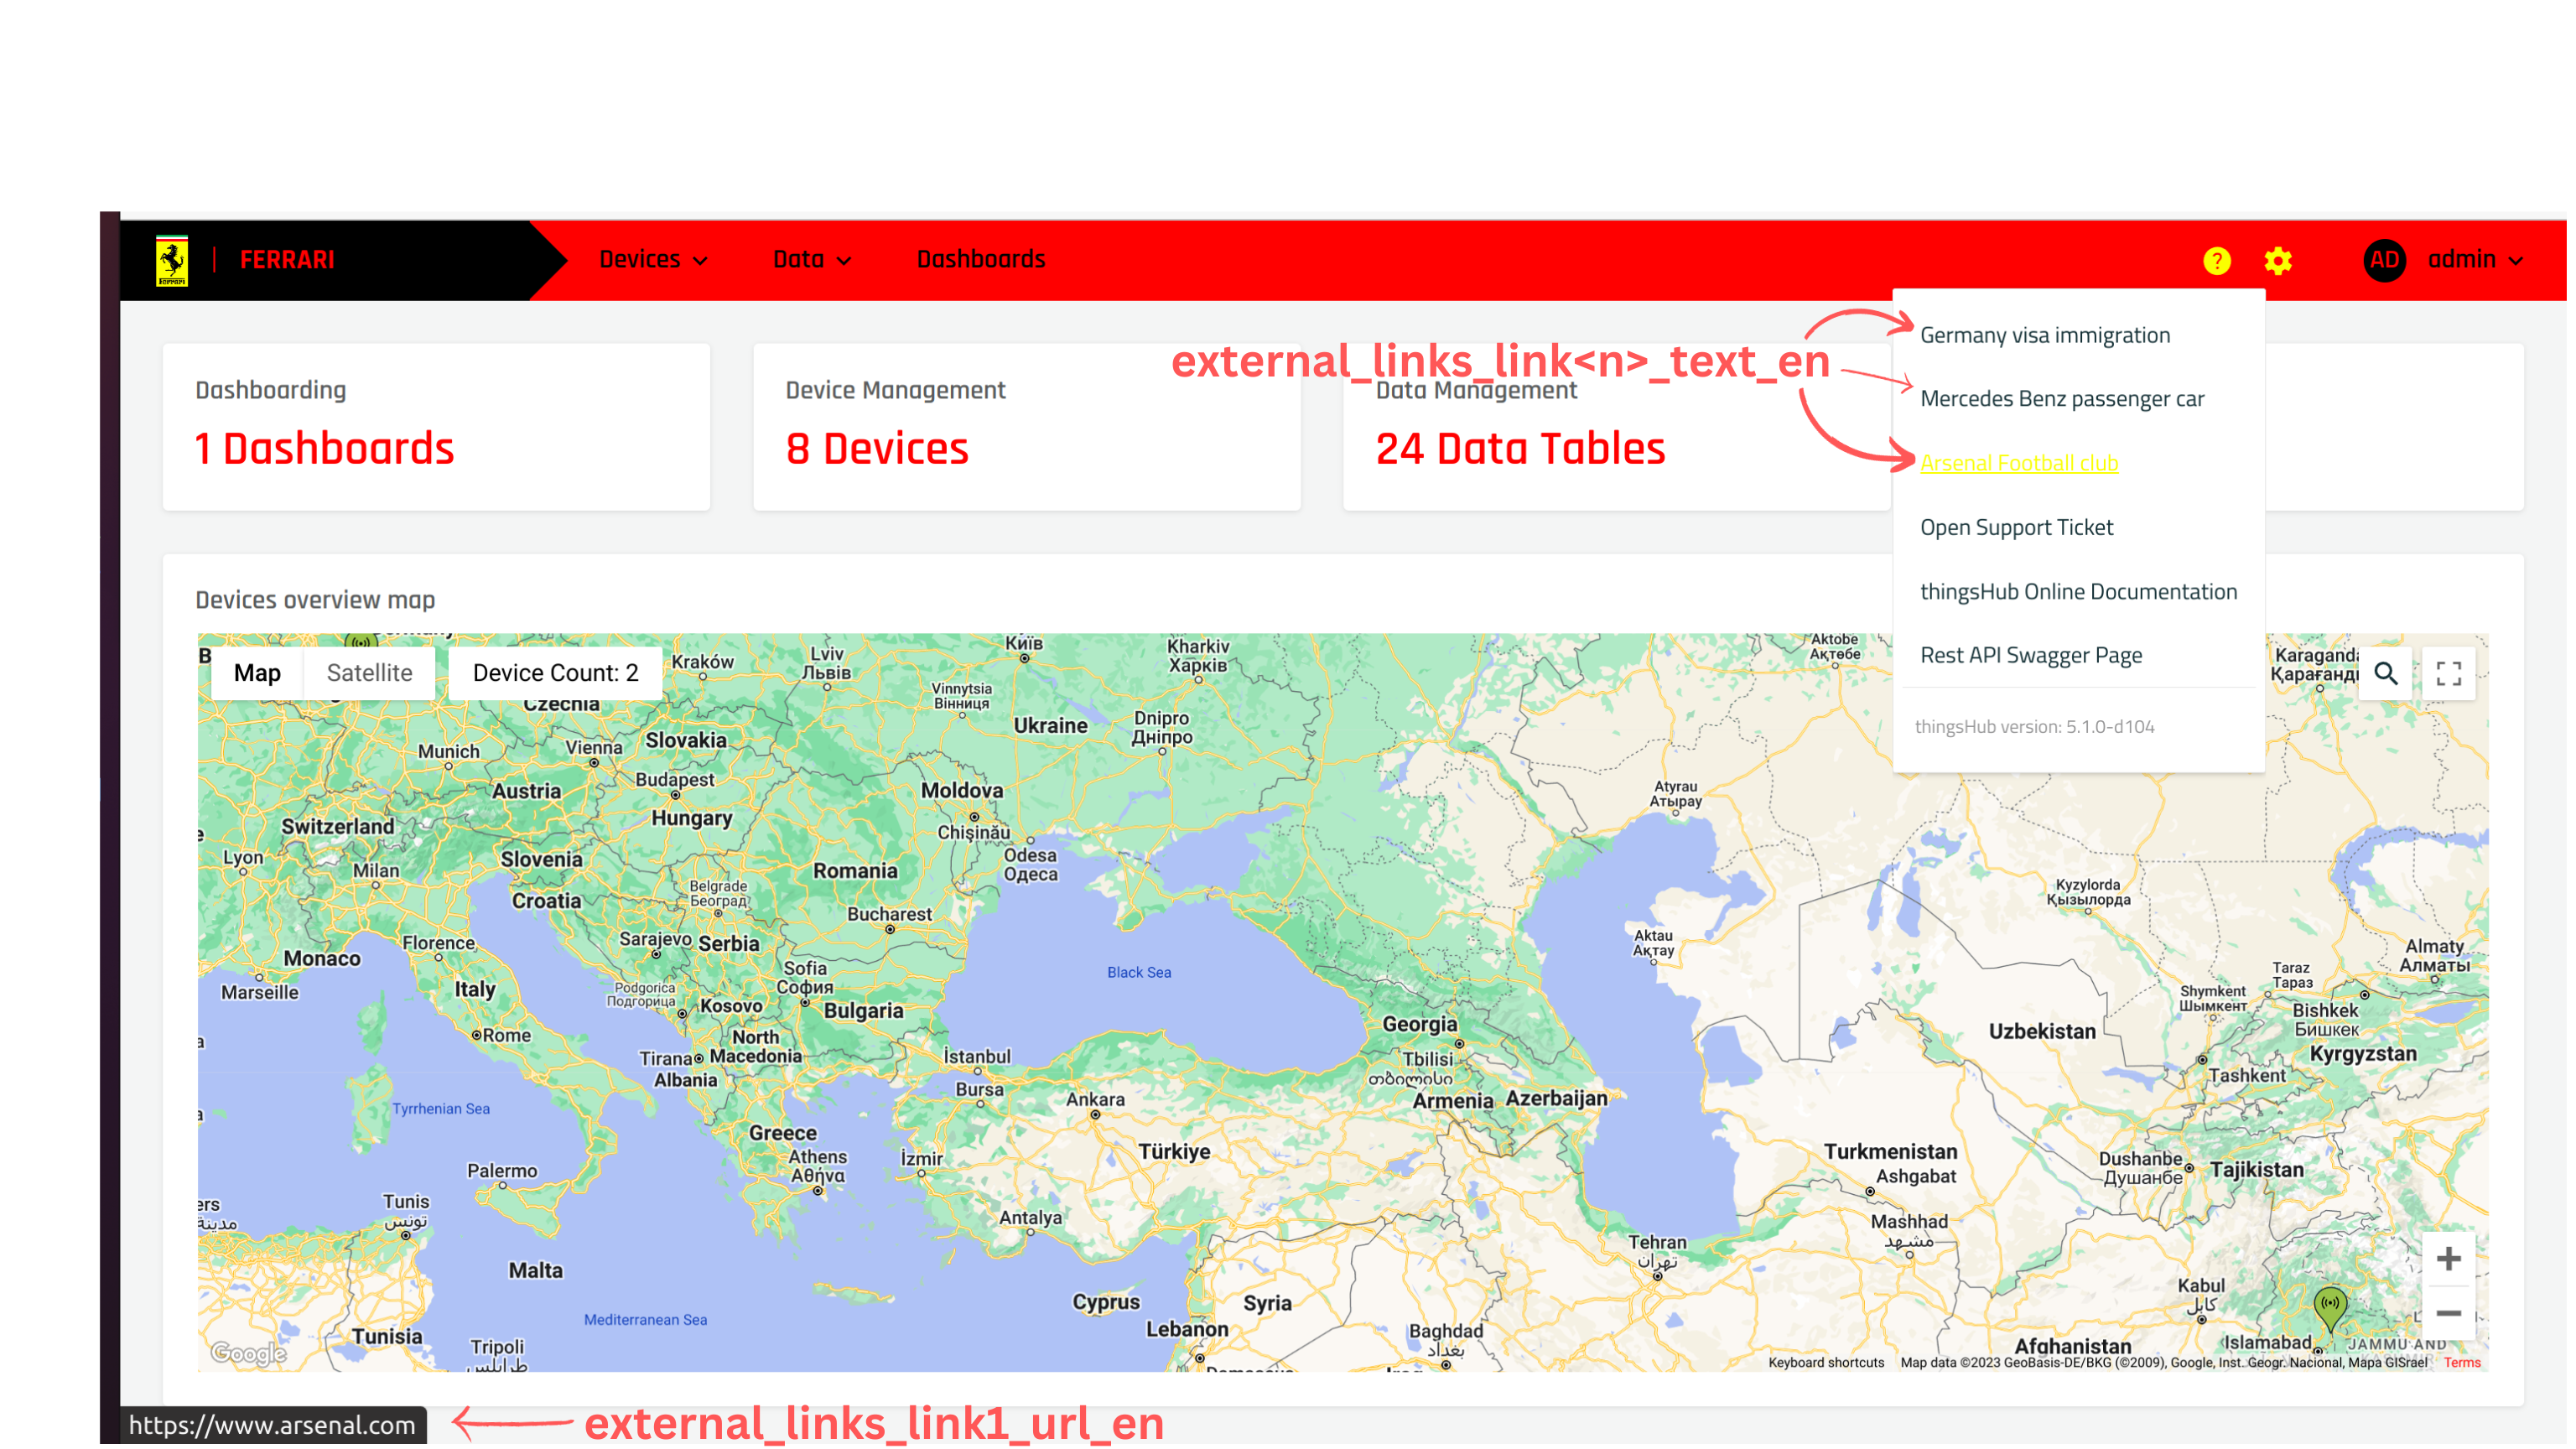
Task: Click the map search magnifier icon
Action: tap(2385, 673)
